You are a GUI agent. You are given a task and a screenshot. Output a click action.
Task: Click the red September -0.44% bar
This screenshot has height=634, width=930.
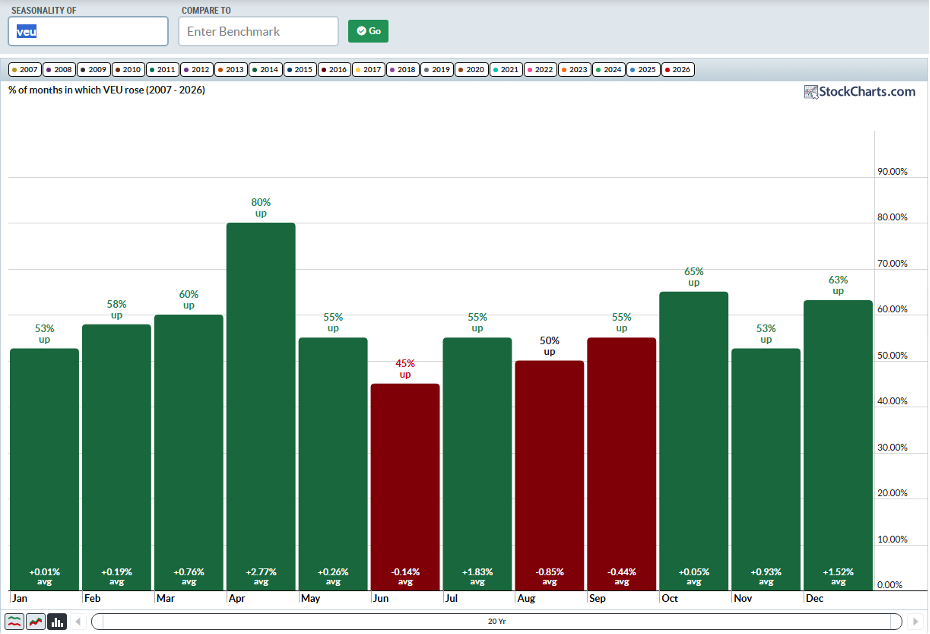(622, 464)
